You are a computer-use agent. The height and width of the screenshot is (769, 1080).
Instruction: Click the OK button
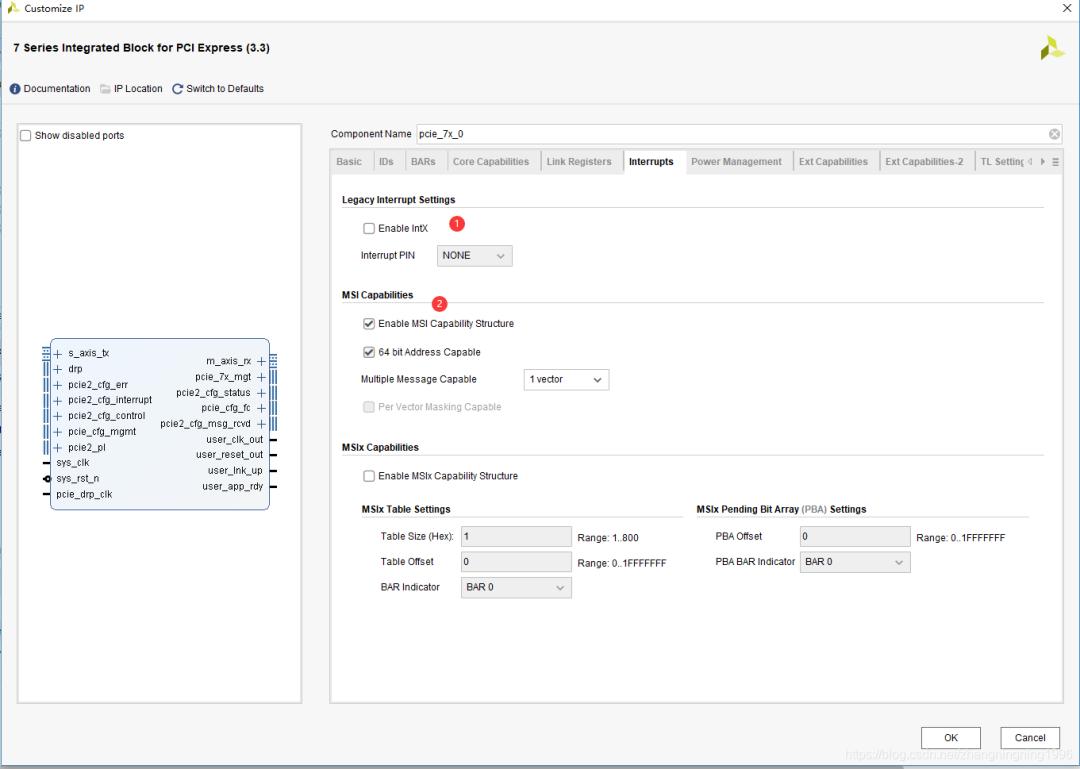[x=951, y=738]
